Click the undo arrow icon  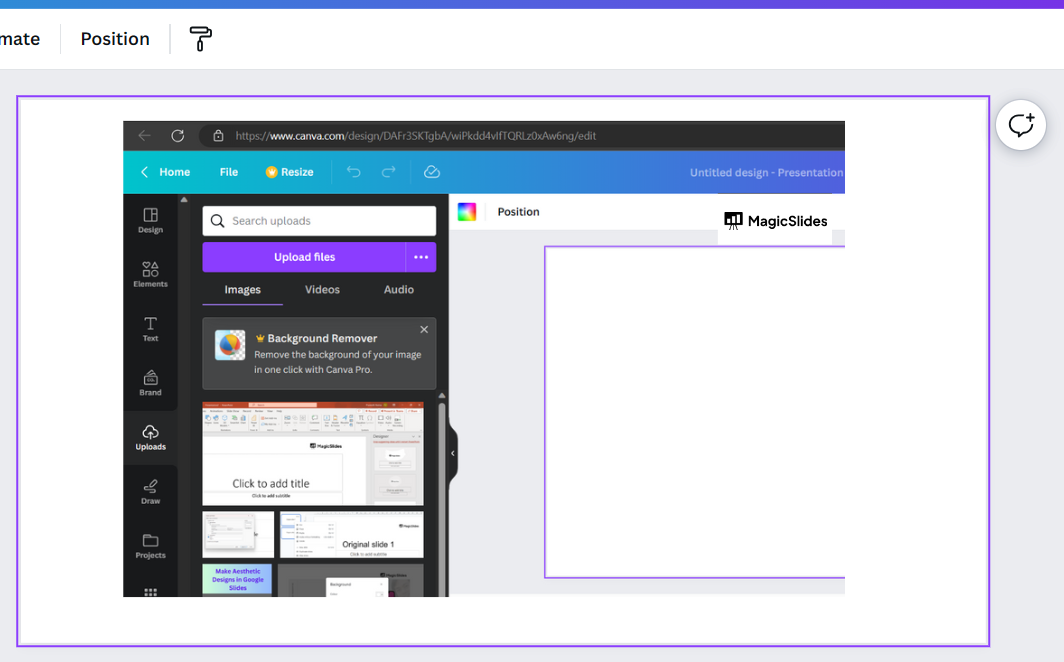coord(354,172)
